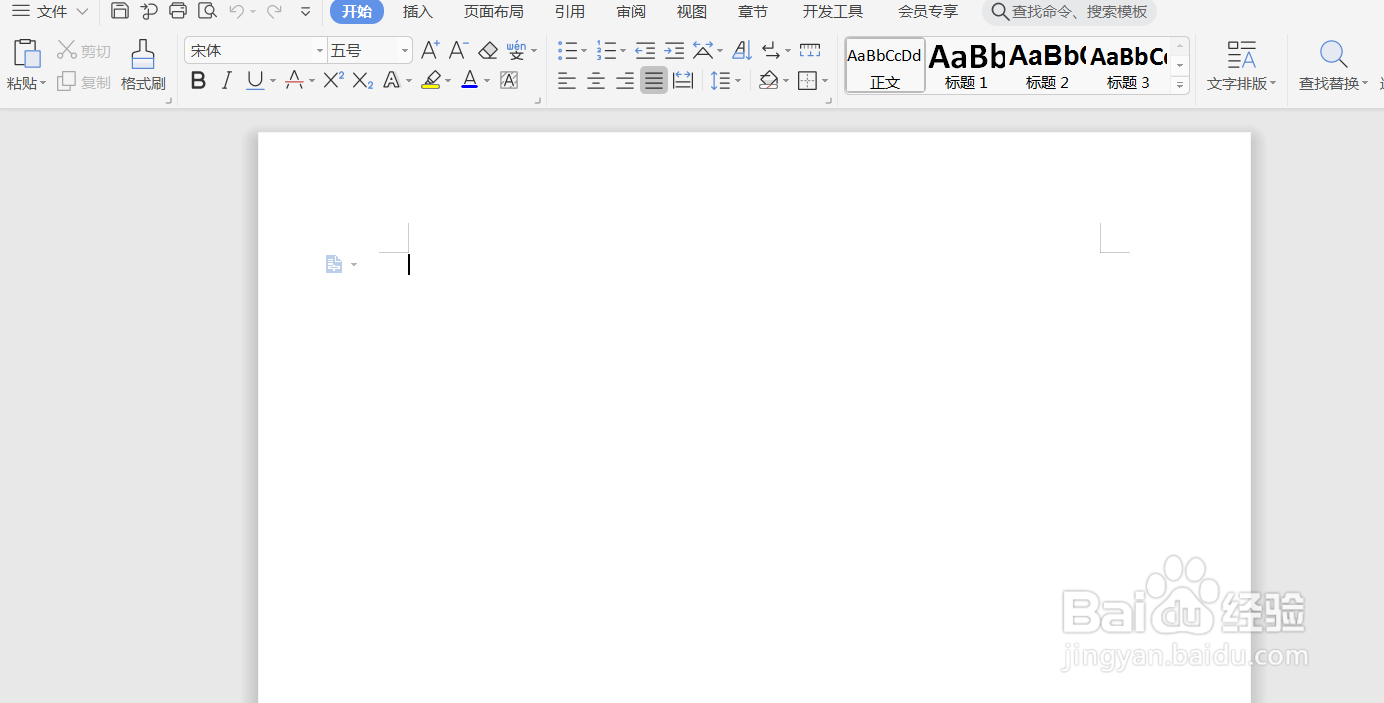Activate the Format Painter (格式刷)
Screen dimensions: 1384x703
[x=143, y=65]
